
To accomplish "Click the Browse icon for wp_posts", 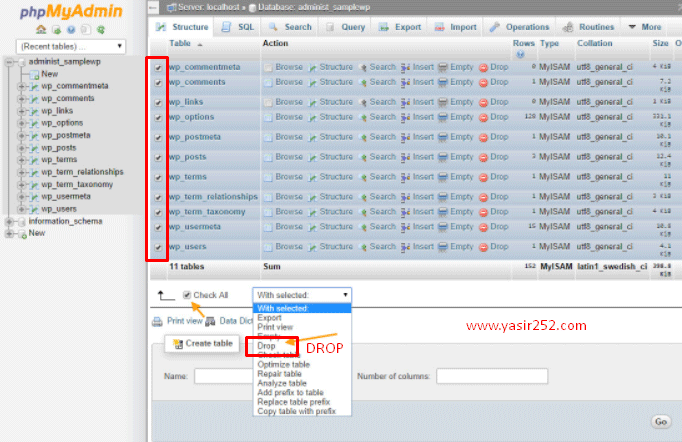I will coord(268,157).
